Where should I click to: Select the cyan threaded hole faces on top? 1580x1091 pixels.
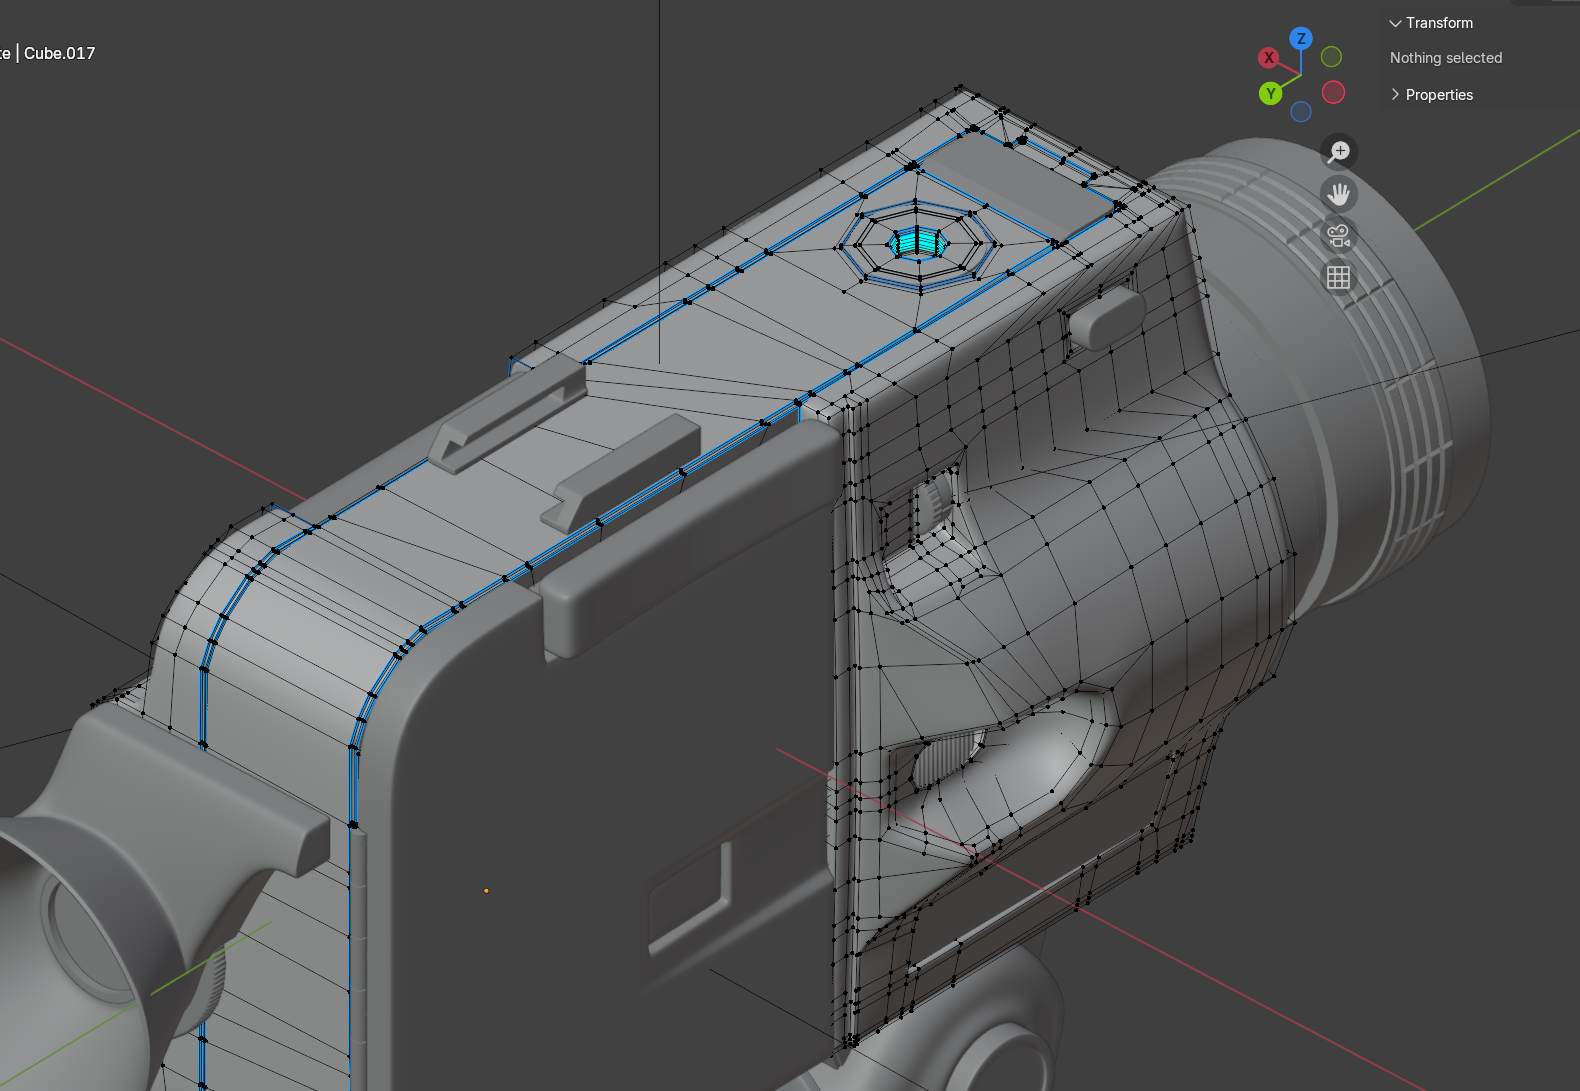coord(917,241)
